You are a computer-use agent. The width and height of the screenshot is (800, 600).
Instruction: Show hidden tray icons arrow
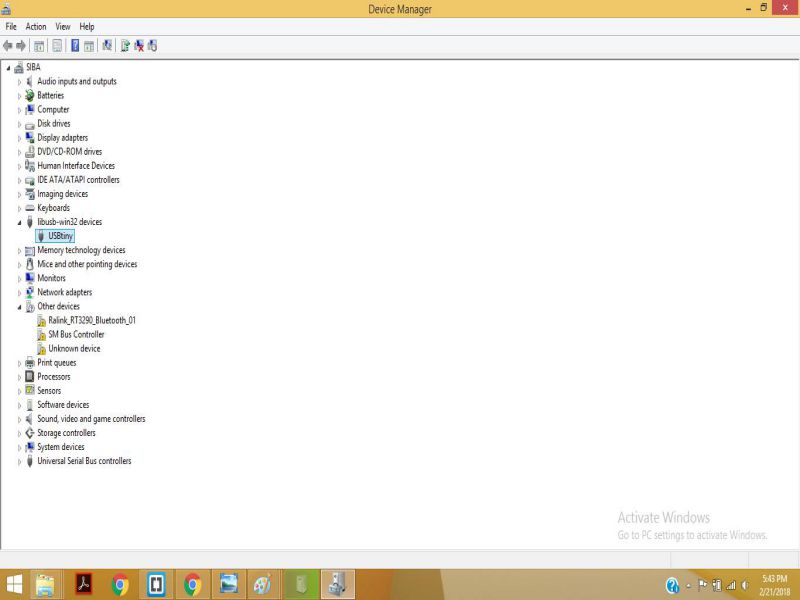point(688,586)
